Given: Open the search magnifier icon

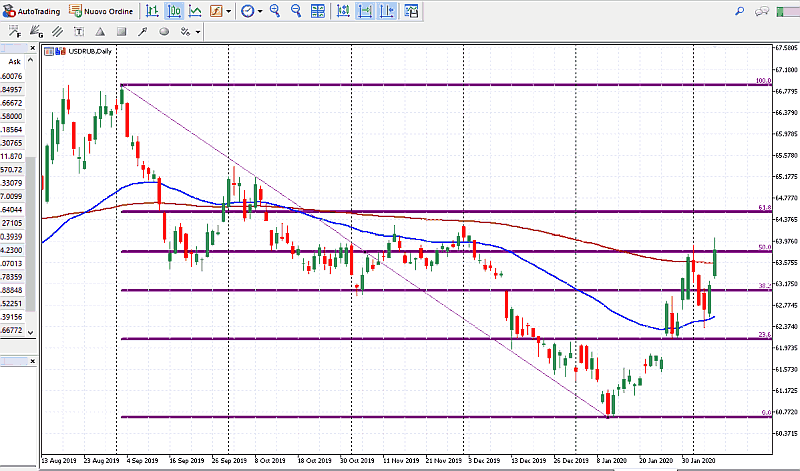Looking at the screenshot, I should click(x=739, y=11).
